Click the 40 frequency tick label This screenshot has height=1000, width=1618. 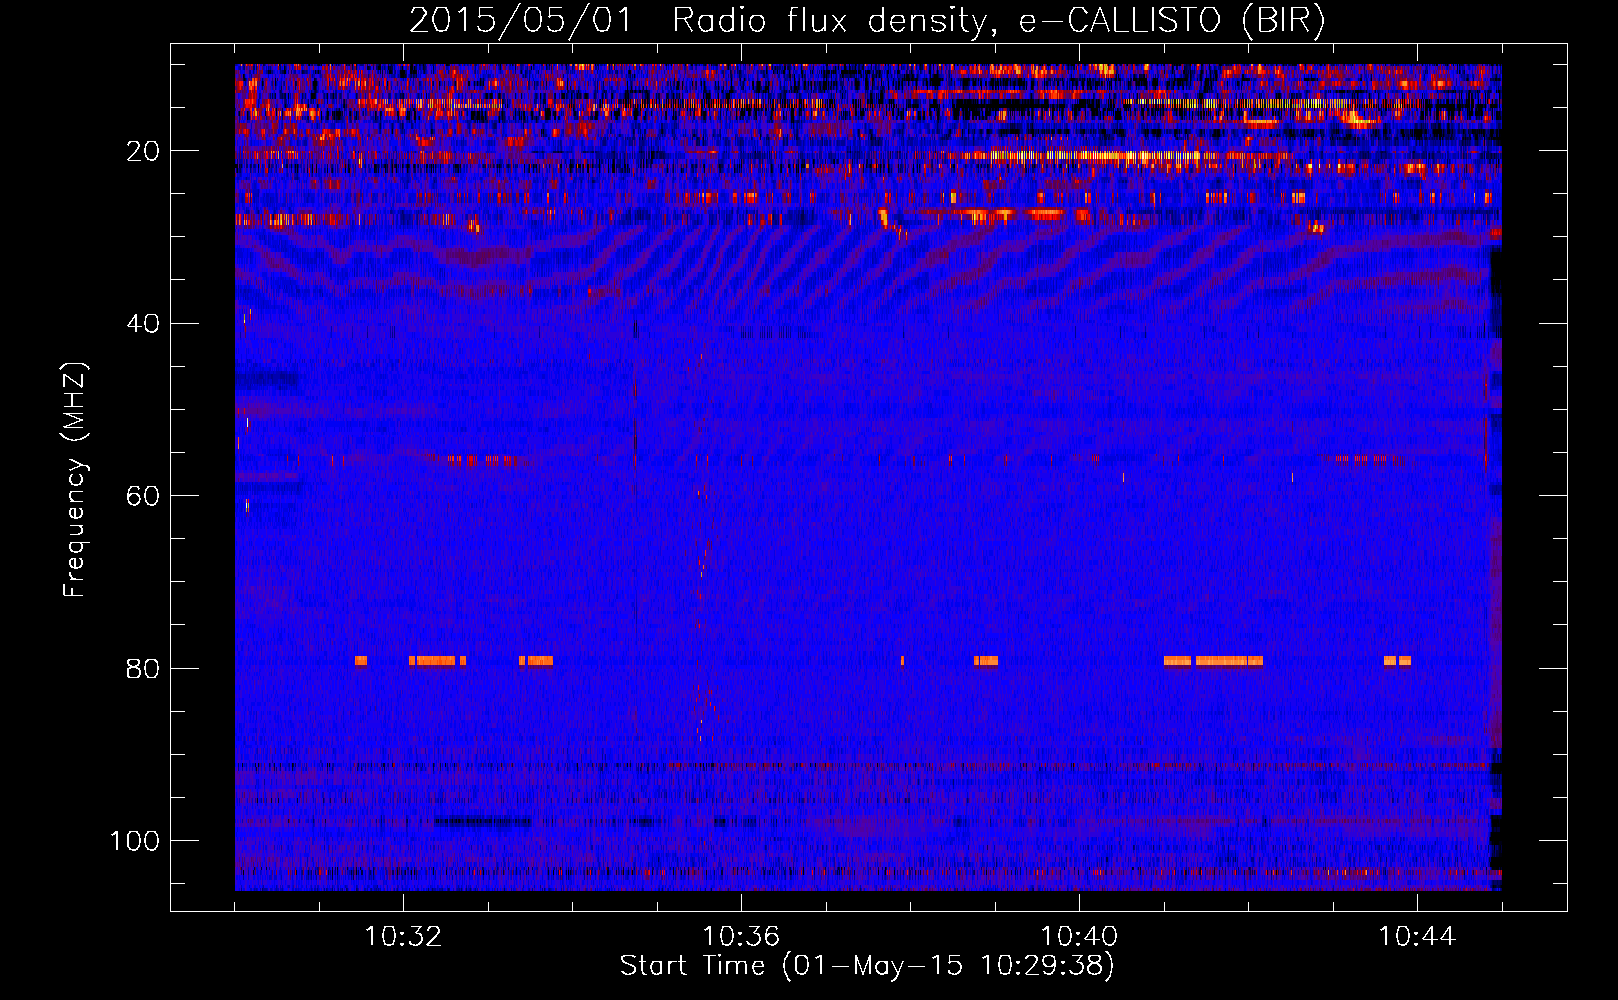point(143,324)
